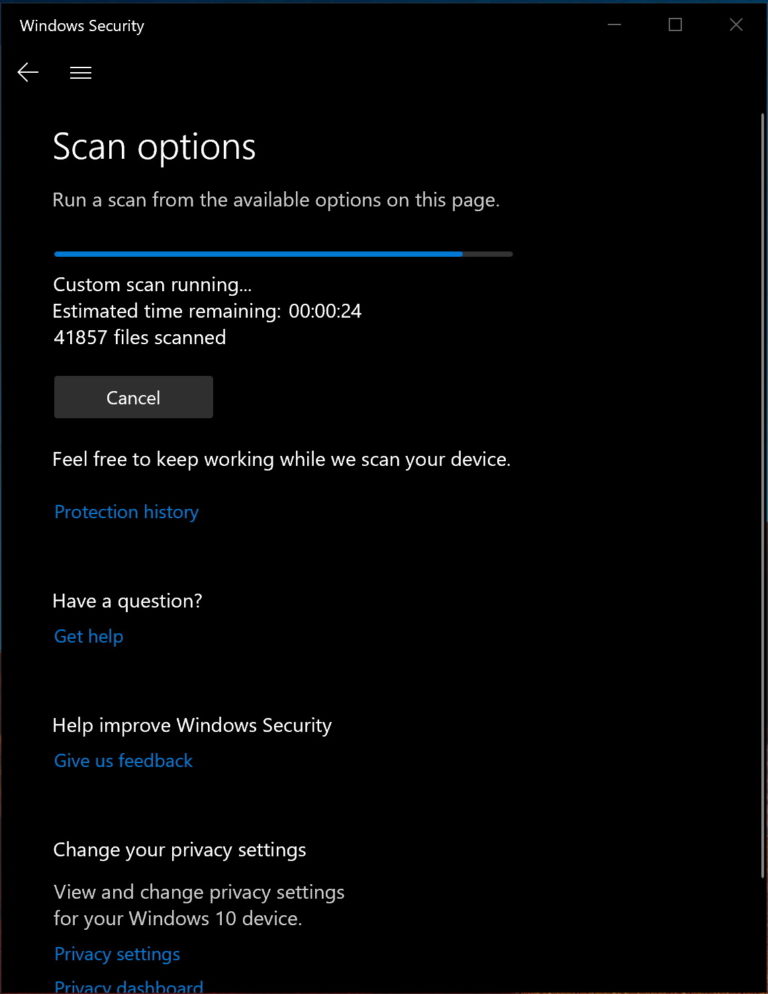Open Protection history
The width and height of the screenshot is (768, 994).
click(126, 511)
